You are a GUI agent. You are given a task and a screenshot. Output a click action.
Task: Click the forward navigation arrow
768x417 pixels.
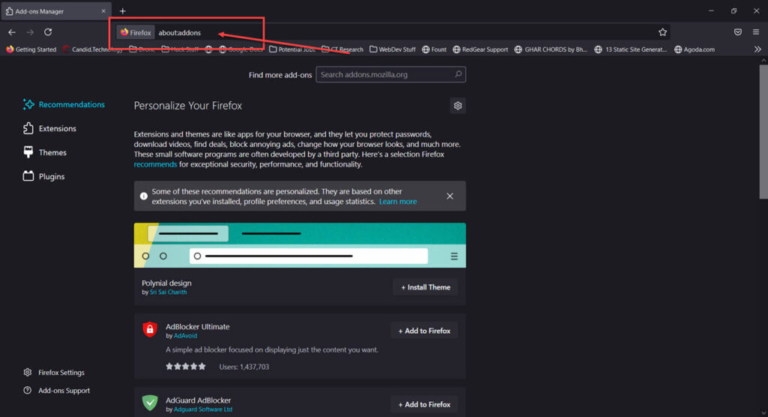click(30, 32)
